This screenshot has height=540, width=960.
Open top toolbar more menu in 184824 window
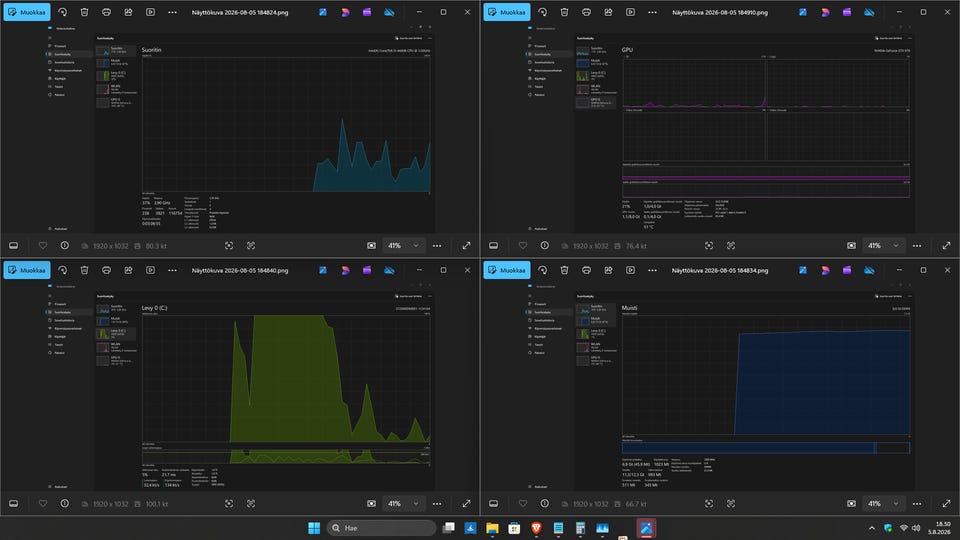pyautogui.click(x=173, y=12)
